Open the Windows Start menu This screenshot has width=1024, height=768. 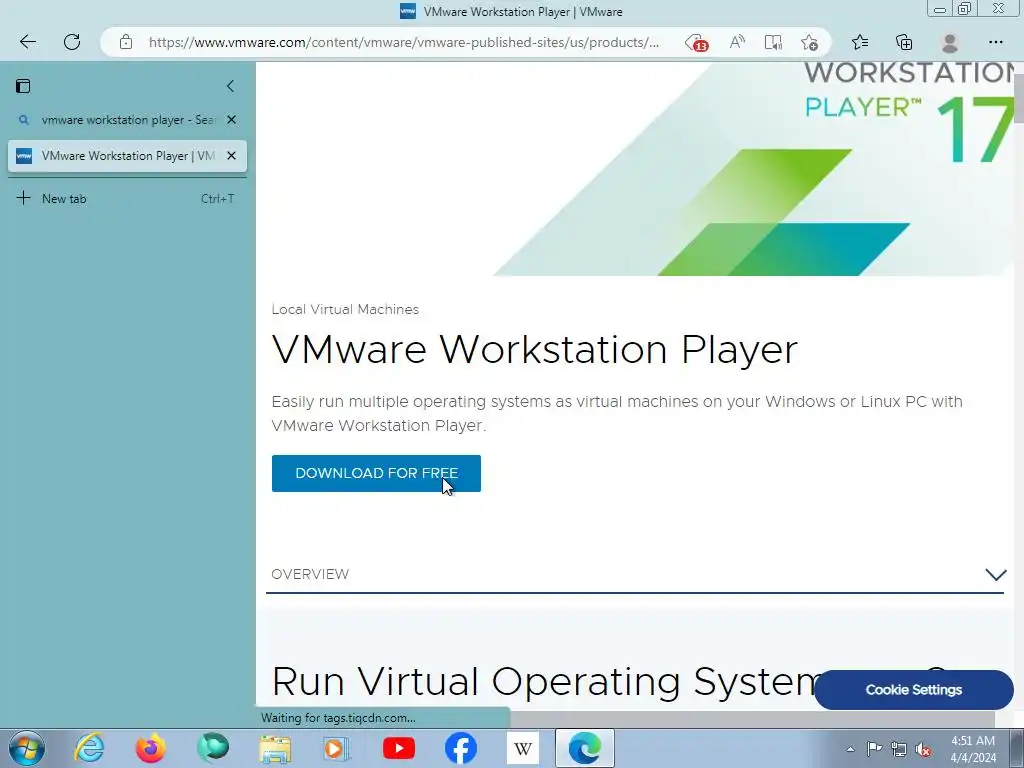tap(27, 748)
